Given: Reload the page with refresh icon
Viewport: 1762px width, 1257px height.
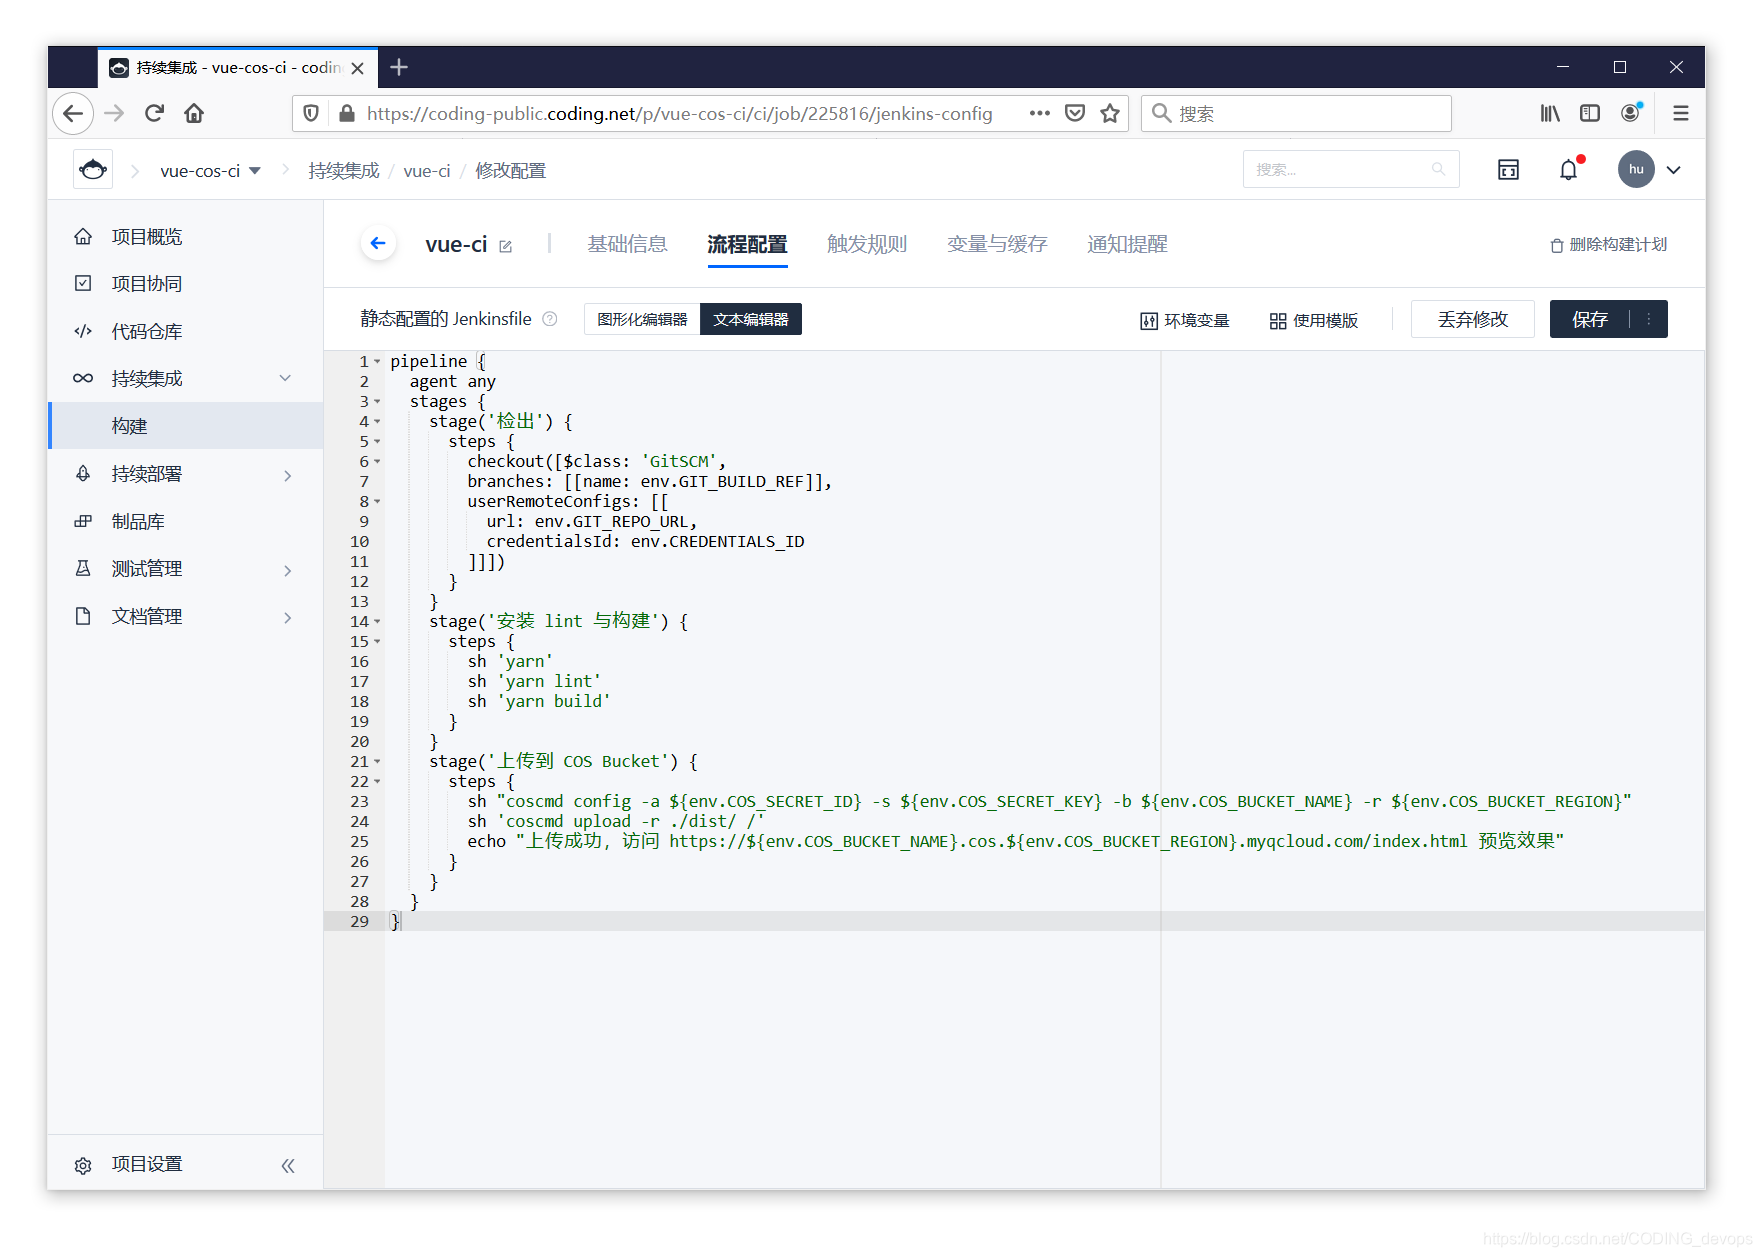Looking at the screenshot, I should (154, 114).
